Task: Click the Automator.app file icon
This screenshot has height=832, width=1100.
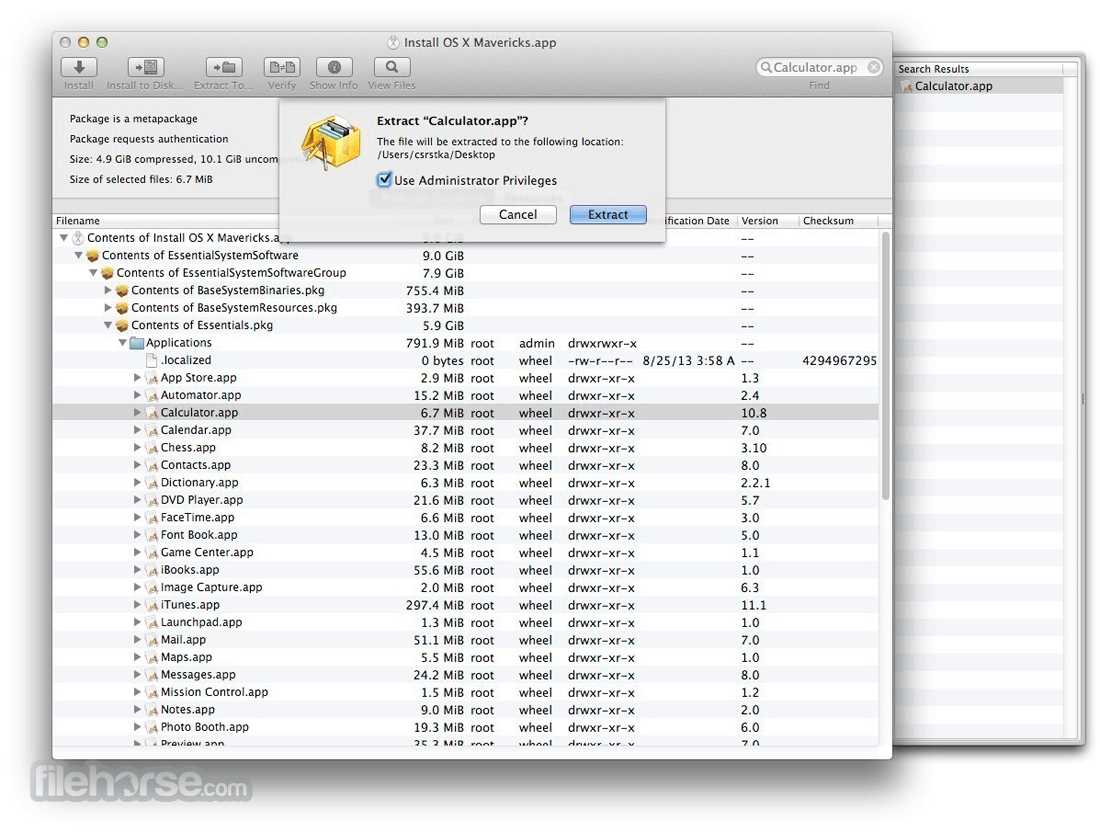Action: click(151, 396)
